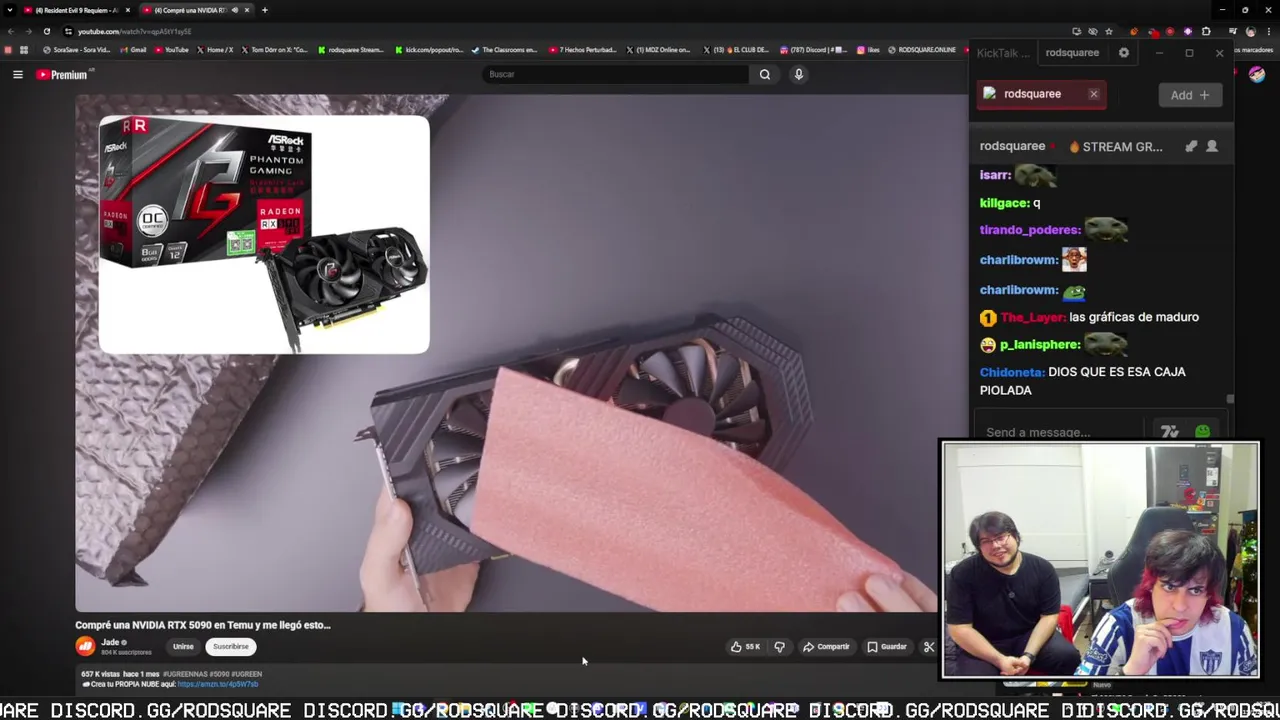
Task: Click the Add + button in KickTalk
Action: pos(1190,95)
